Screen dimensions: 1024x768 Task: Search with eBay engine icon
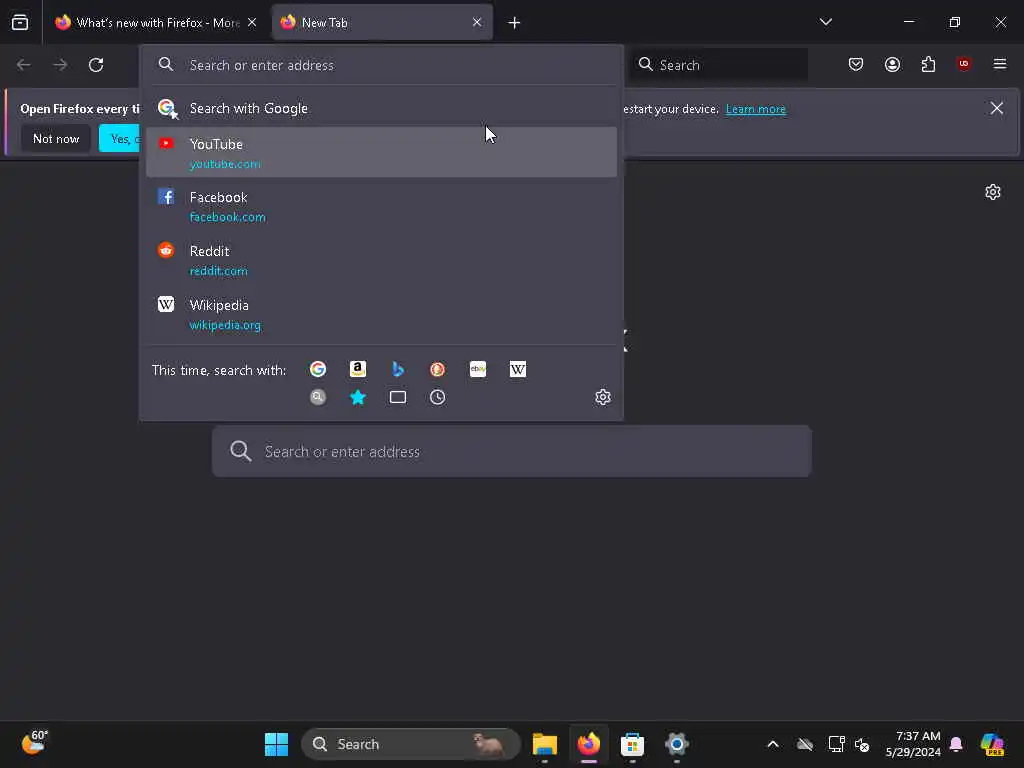click(x=477, y=370)
